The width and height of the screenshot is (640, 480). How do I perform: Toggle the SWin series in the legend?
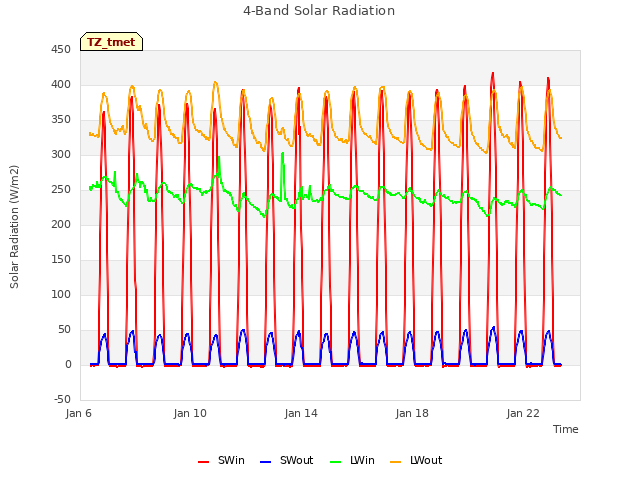[x=221, y=460]
